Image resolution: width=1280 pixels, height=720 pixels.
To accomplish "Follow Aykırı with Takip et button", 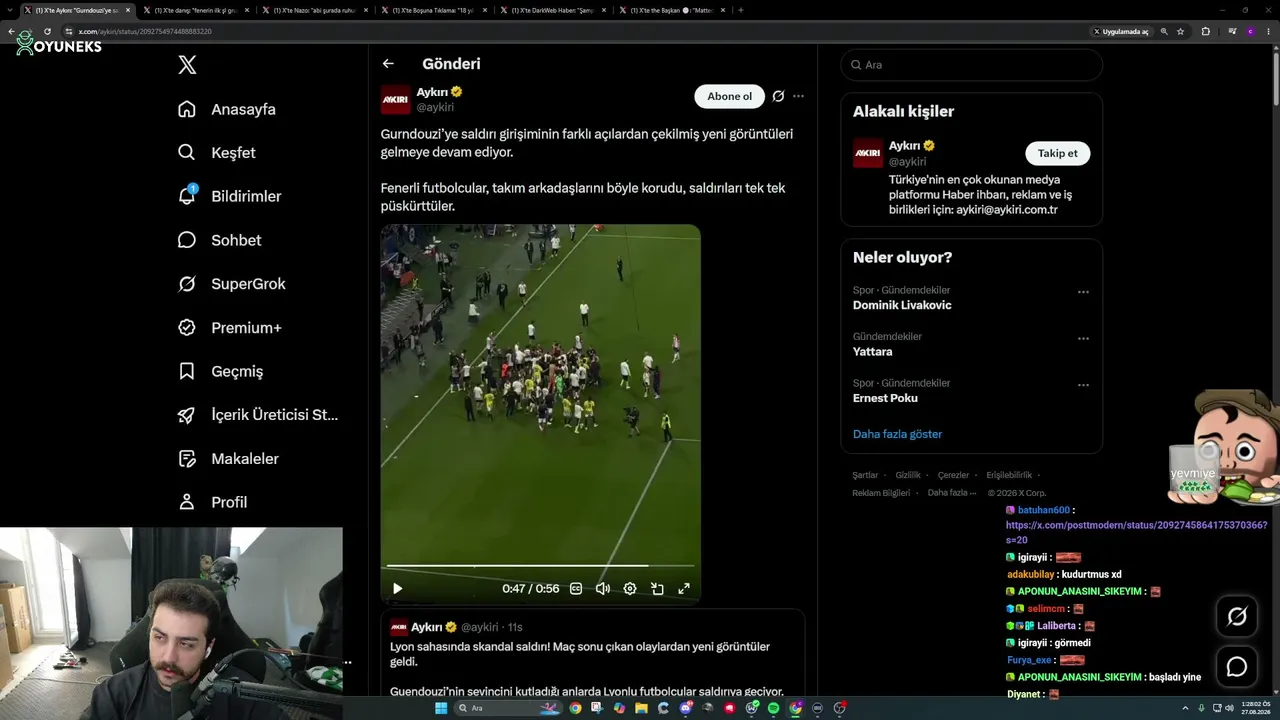I will 1057,153.
